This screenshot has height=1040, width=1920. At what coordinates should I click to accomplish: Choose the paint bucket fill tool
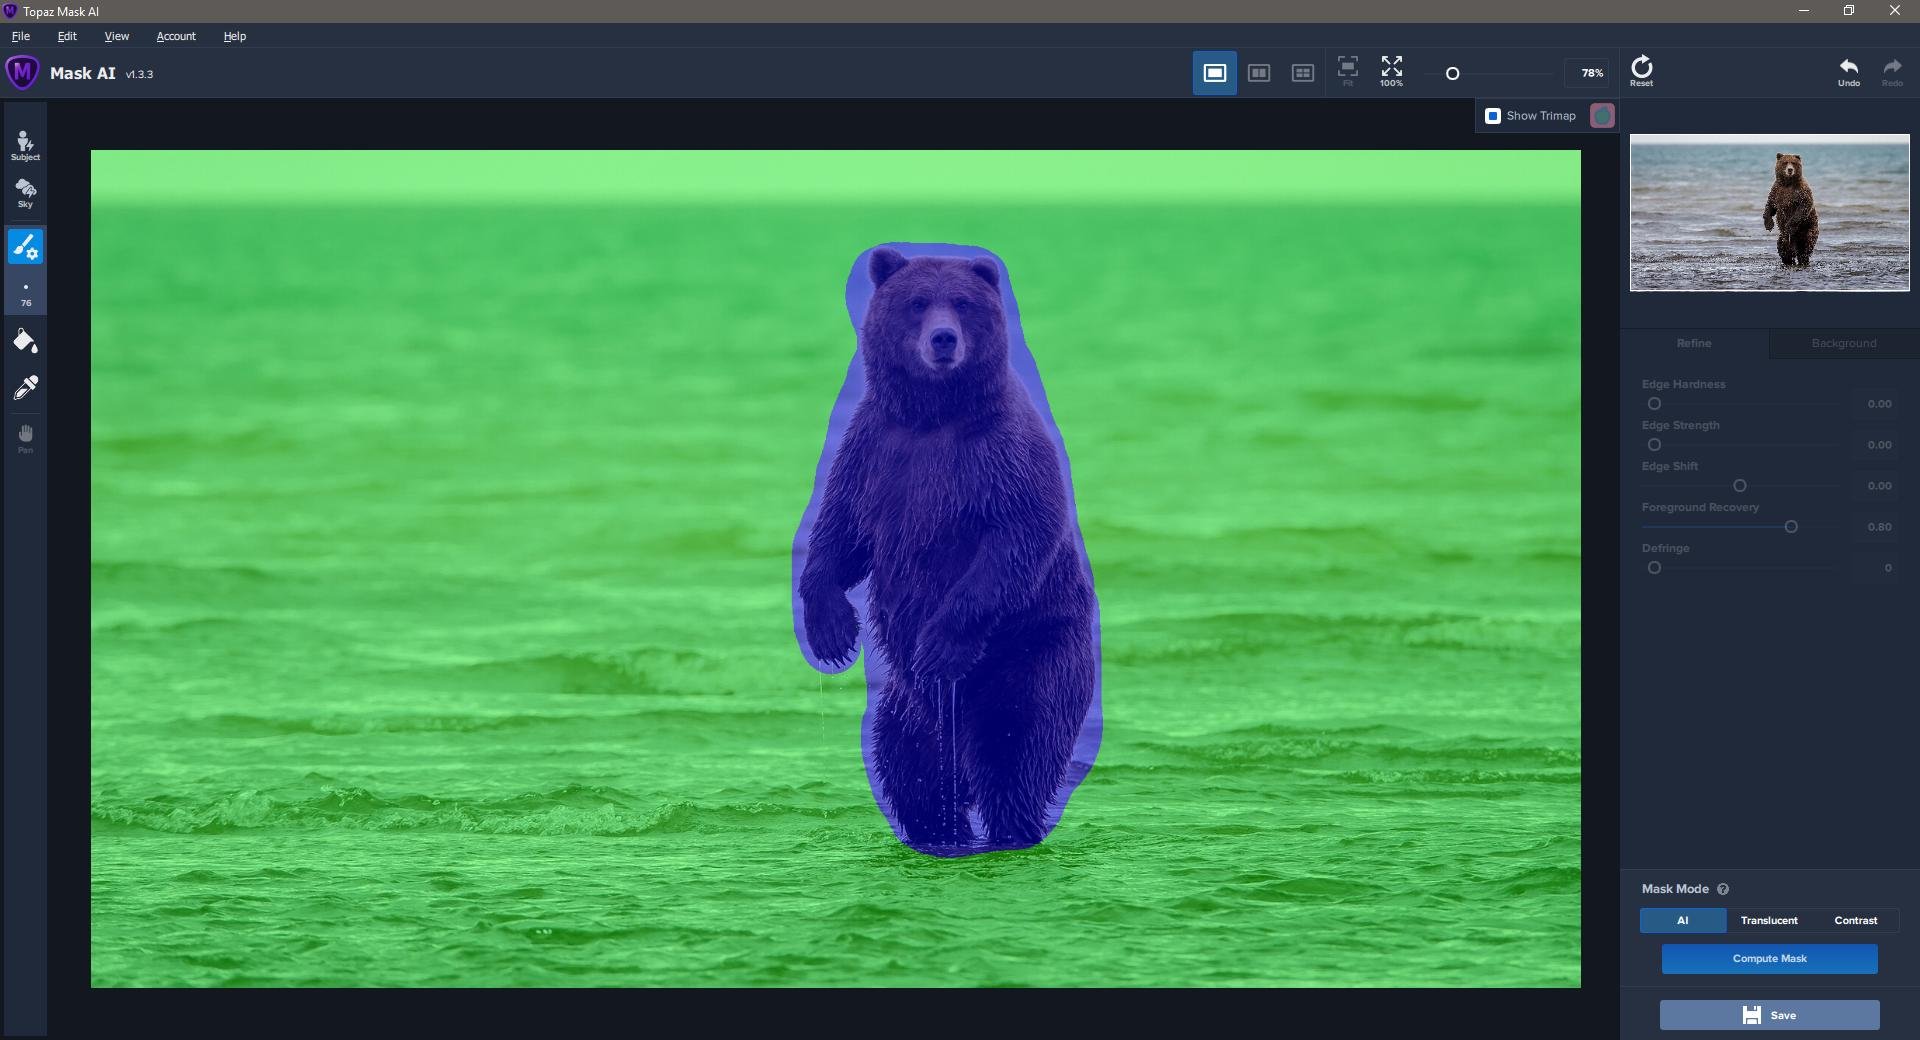[x=25, y=342]
